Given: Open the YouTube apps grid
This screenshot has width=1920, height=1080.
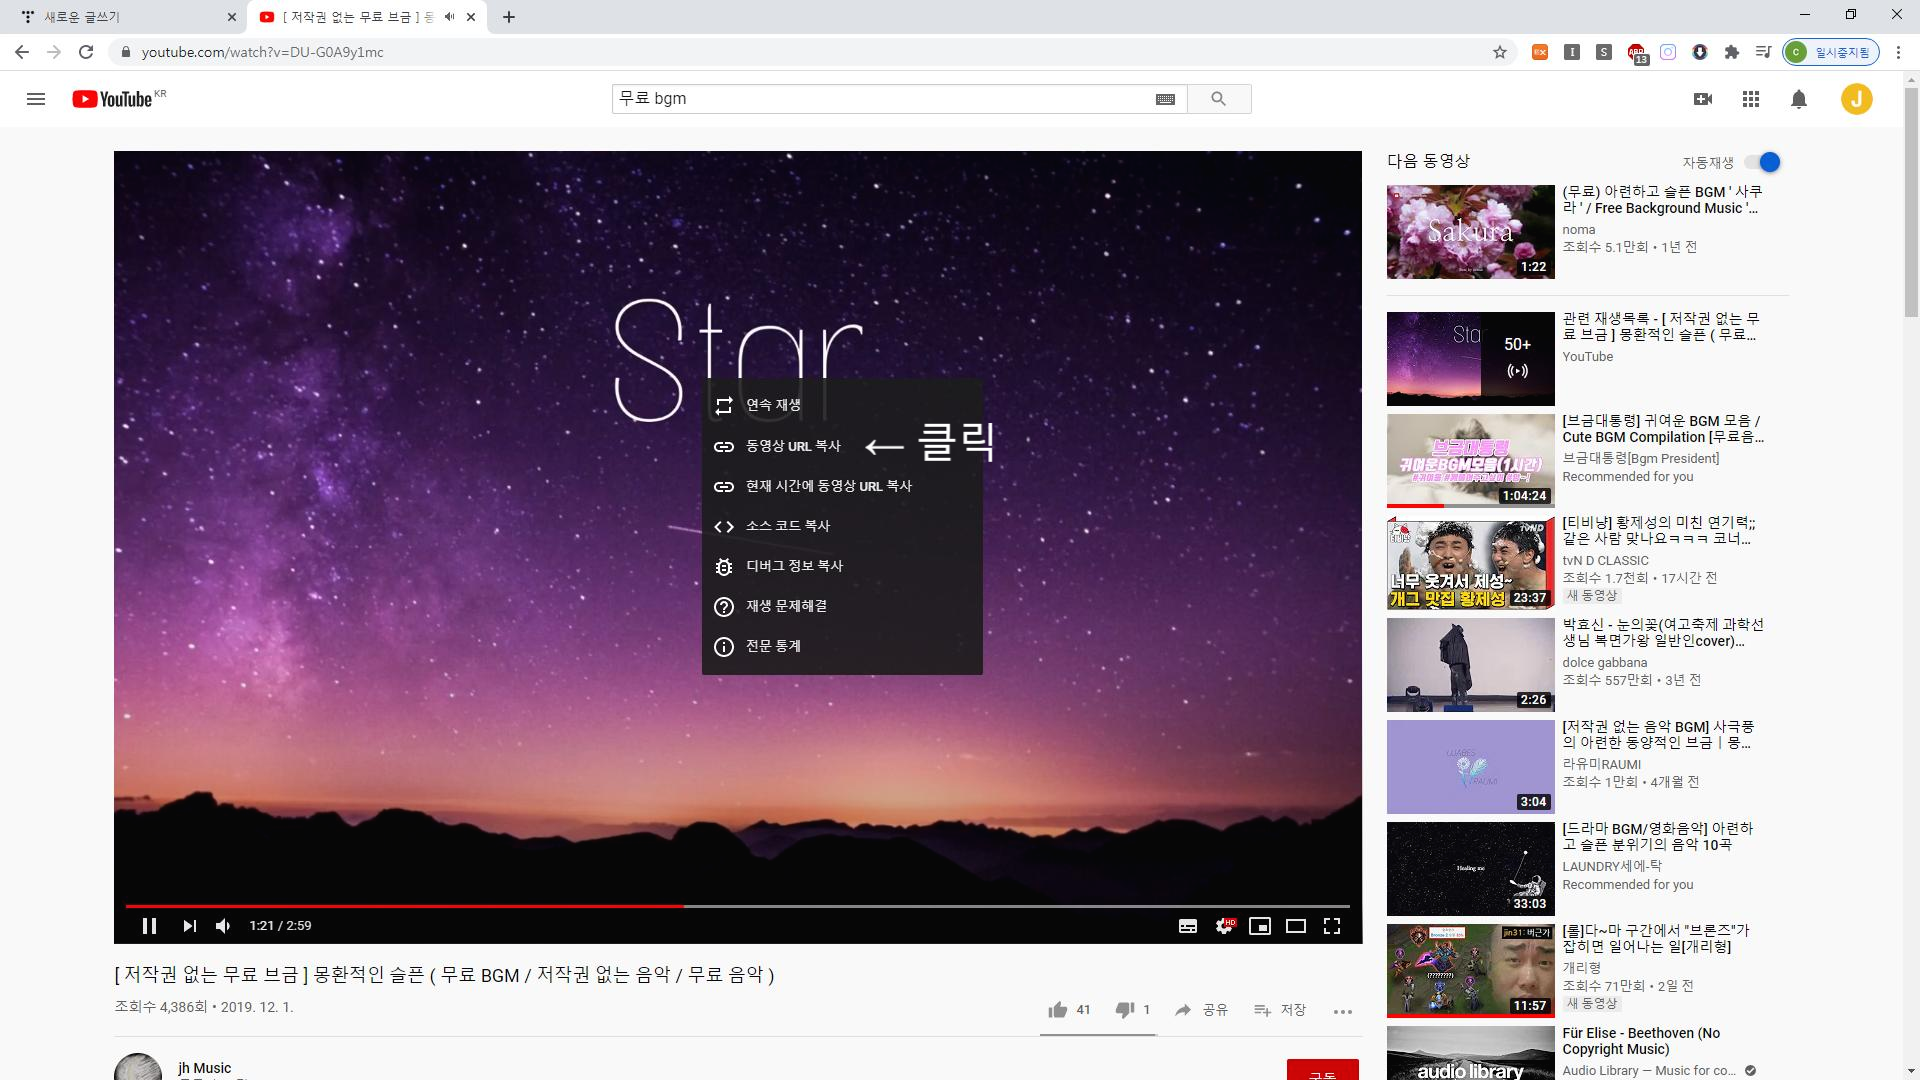Looking at the screenshot, I should [1751, 99].
